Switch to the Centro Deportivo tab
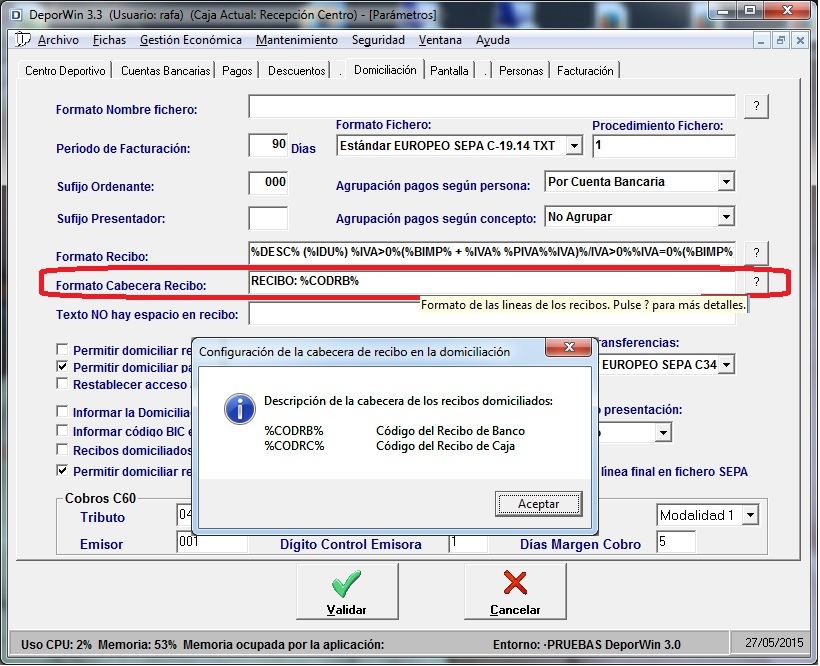 (65, 71)
